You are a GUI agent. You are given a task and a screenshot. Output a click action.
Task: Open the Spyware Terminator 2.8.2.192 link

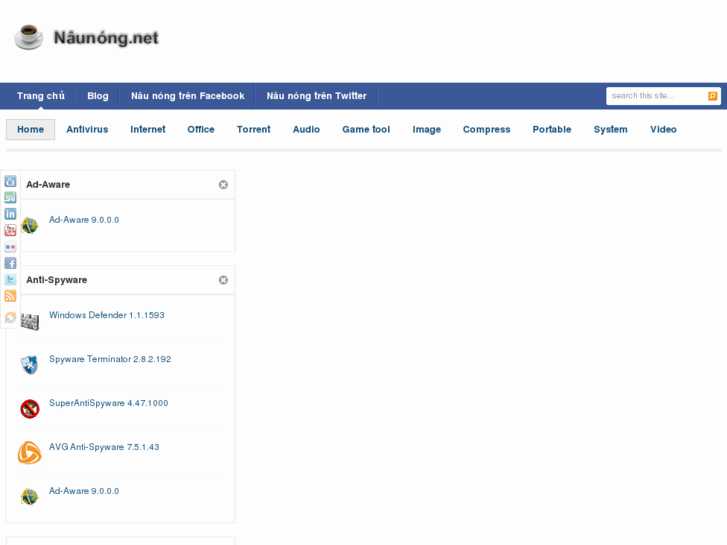click(110, 359)
